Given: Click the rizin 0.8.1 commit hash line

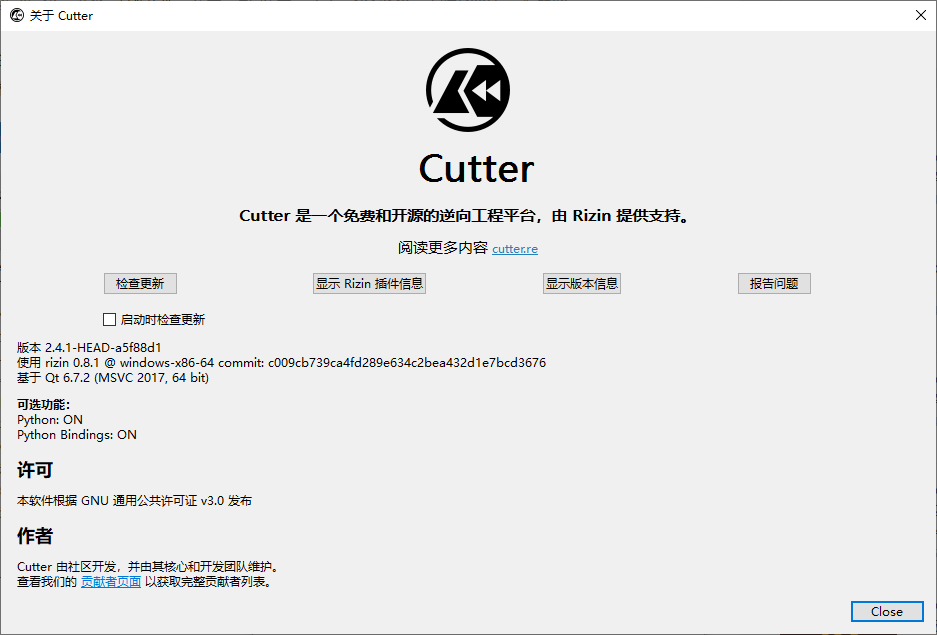Looking at the screenshot, I should 281,363.
